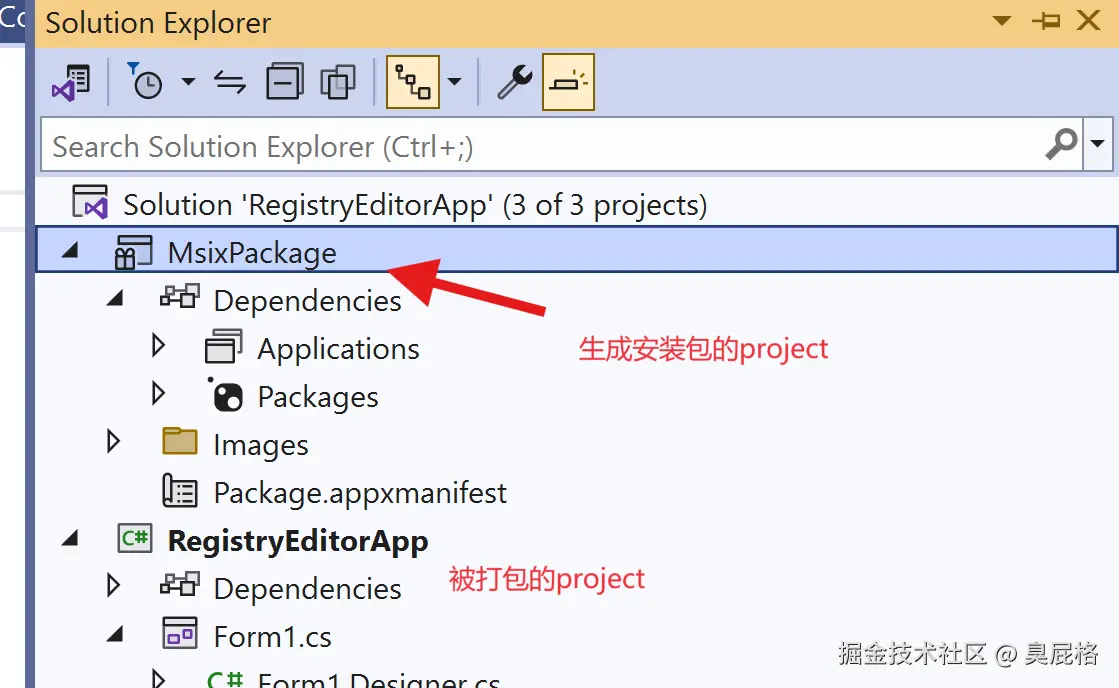Screen dimensions: 1119x688
Task: Select the Images folder
Action: [260, 445]
